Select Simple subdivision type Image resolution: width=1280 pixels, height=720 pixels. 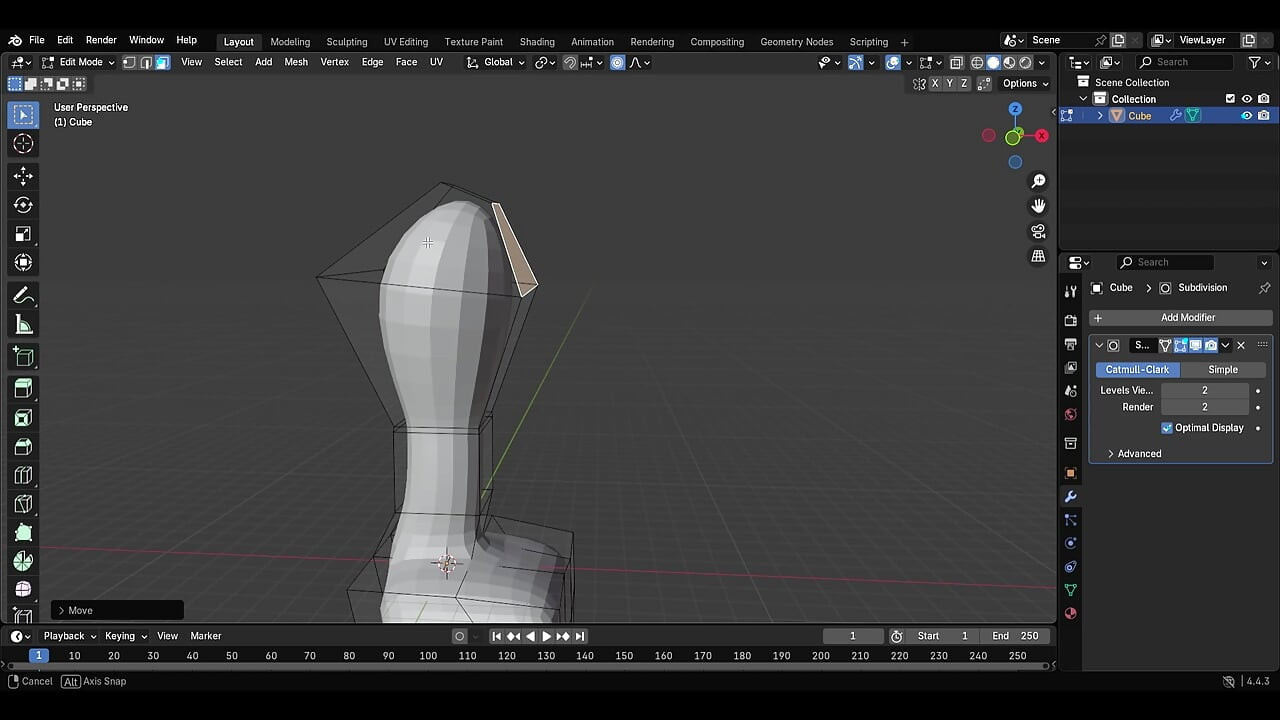point(1223,370)
